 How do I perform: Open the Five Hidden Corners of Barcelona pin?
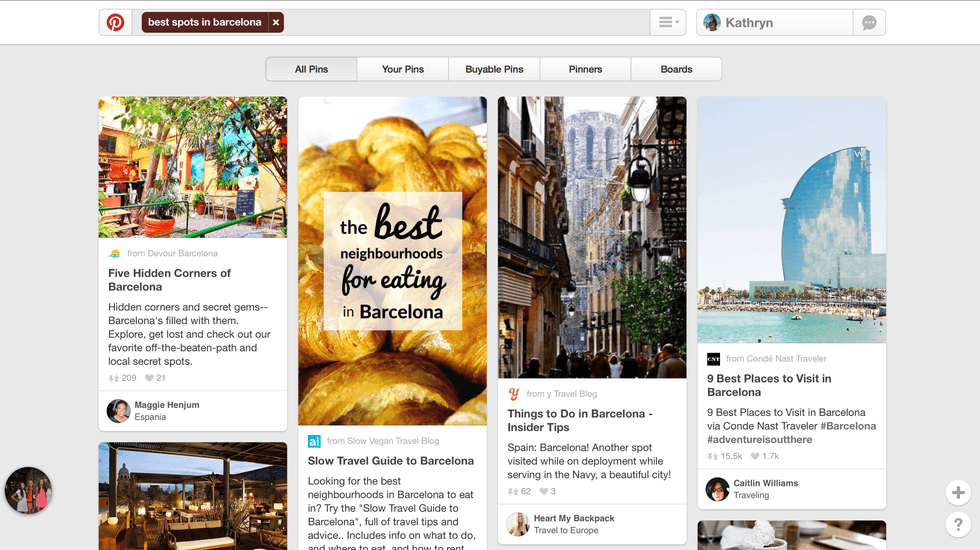tap(169, 280)
